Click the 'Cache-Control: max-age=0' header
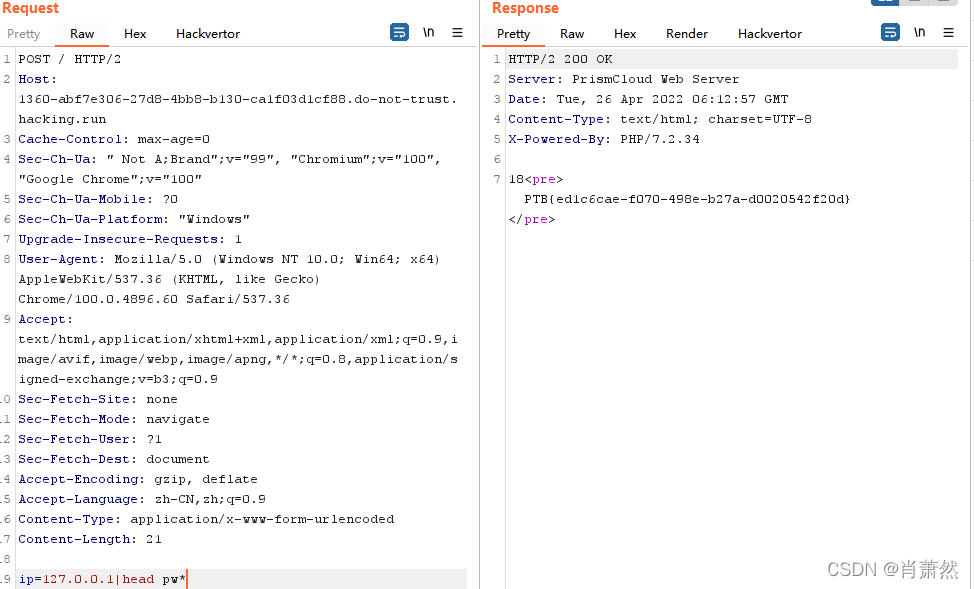The image size is (974, 589). (x=114, y=139)
